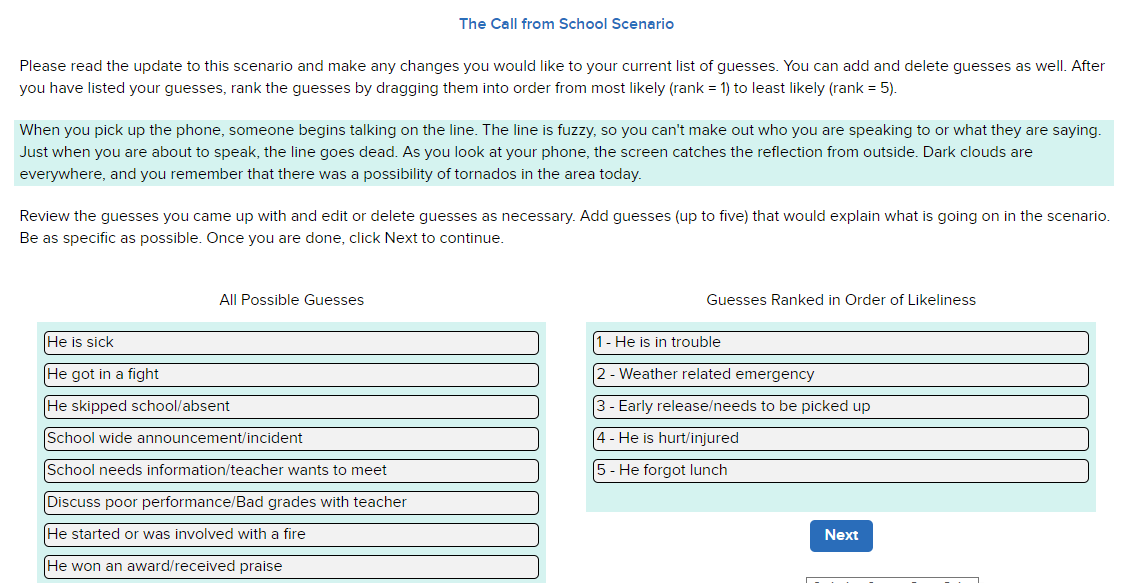The width and height of the screenshot is (1129, 583).
Task: Select rank 2 'Weather related emergency'
Action: click(x=840, y=375)
